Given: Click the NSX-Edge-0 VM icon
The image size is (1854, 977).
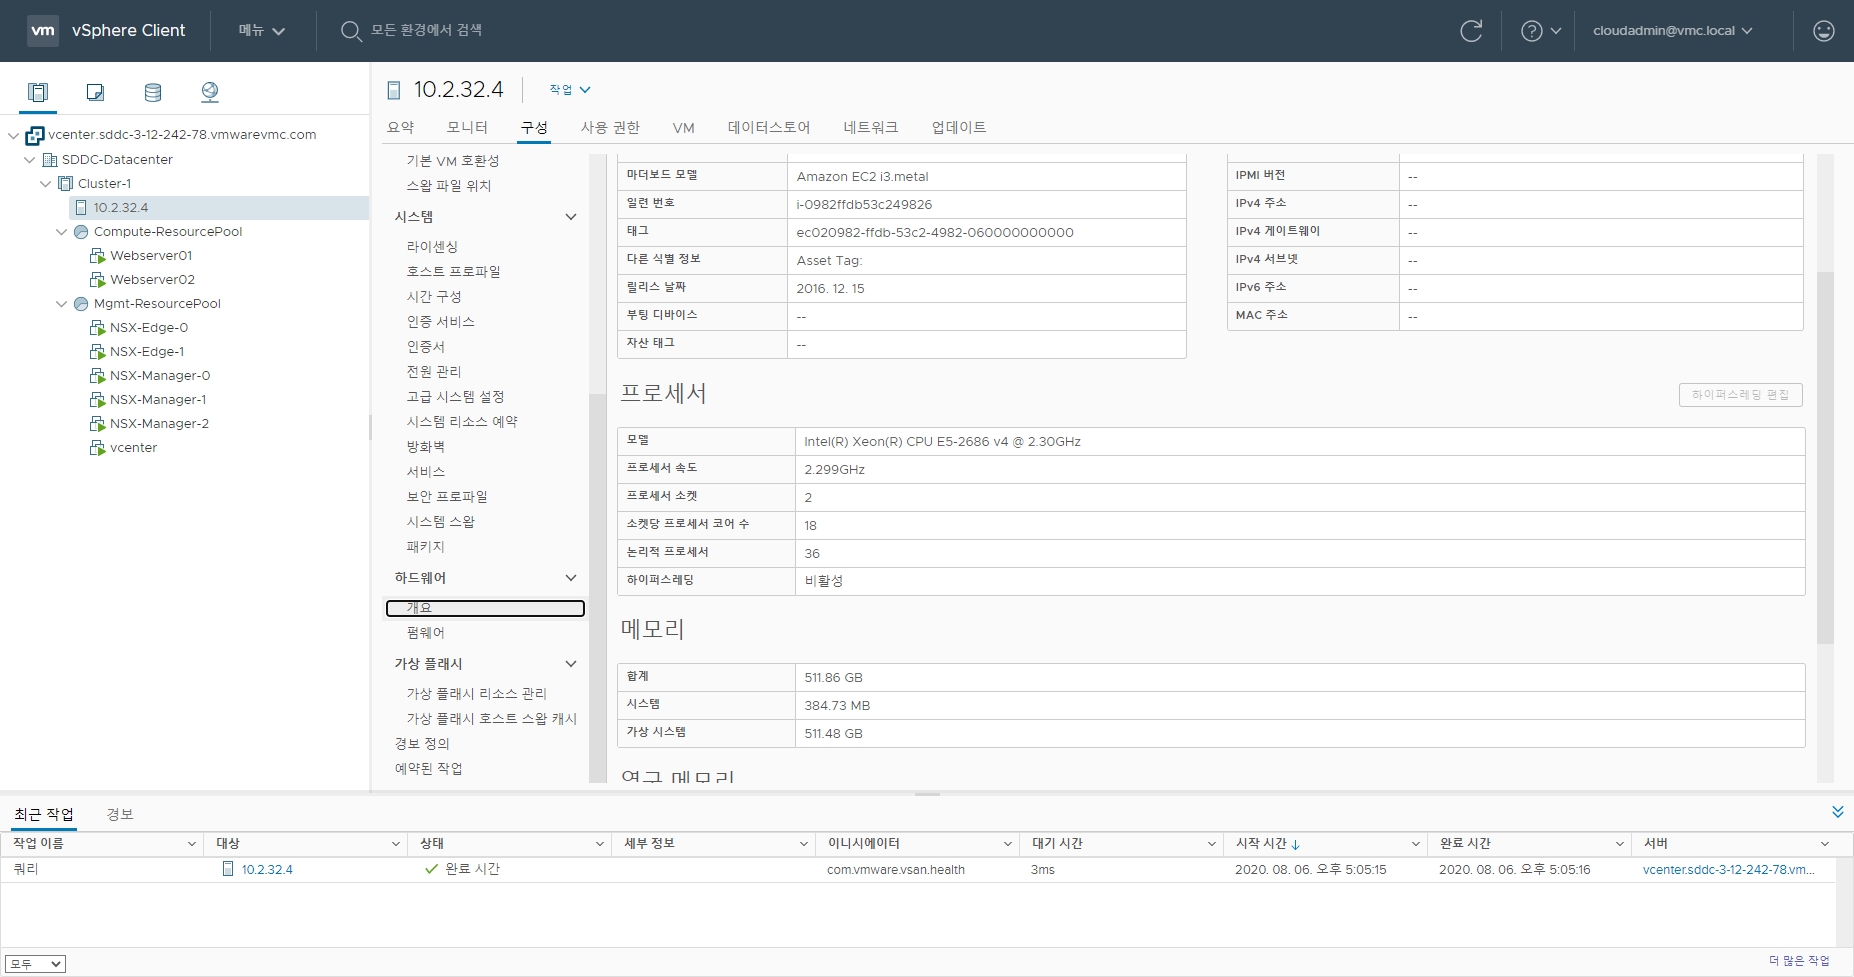Looking at the screenshot, I should (x=97, y=328).
